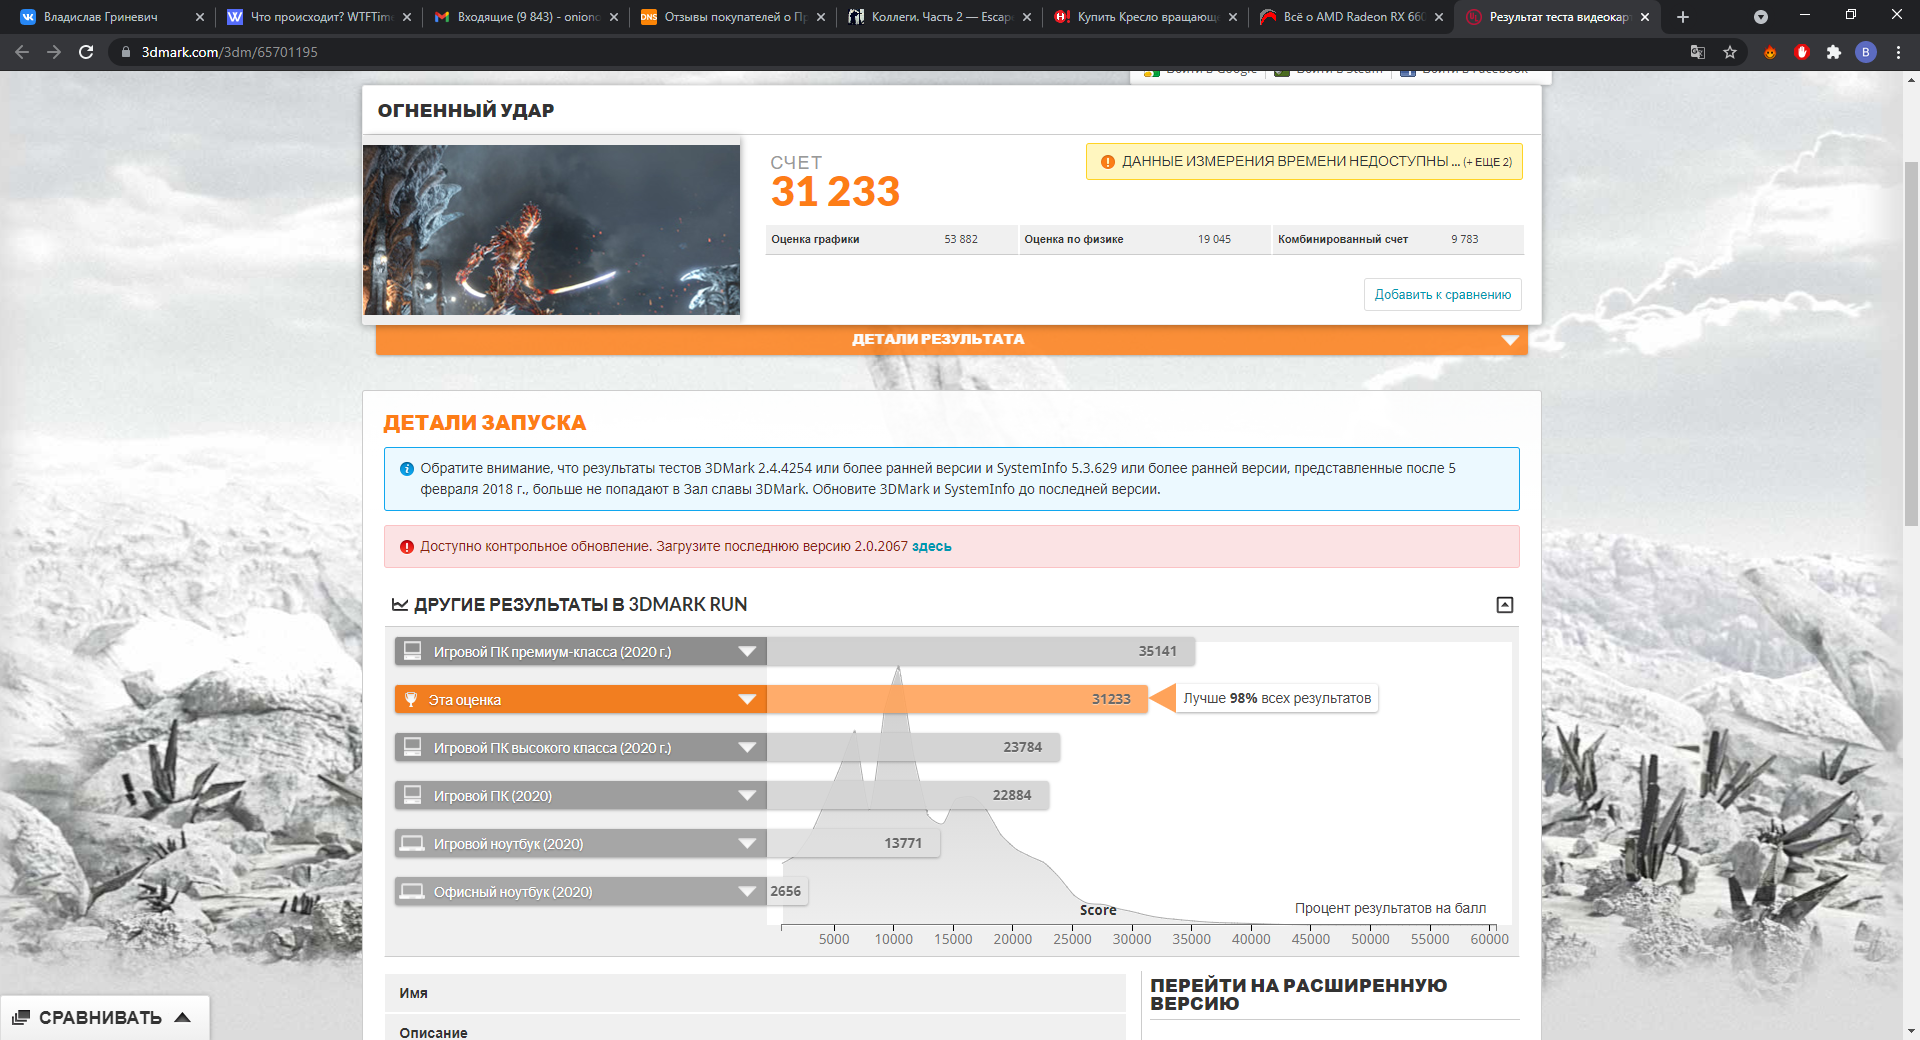Close the Что происходит? WTFTime tab
This screenshot has height=1040, width=1920.
pos(407,17)
